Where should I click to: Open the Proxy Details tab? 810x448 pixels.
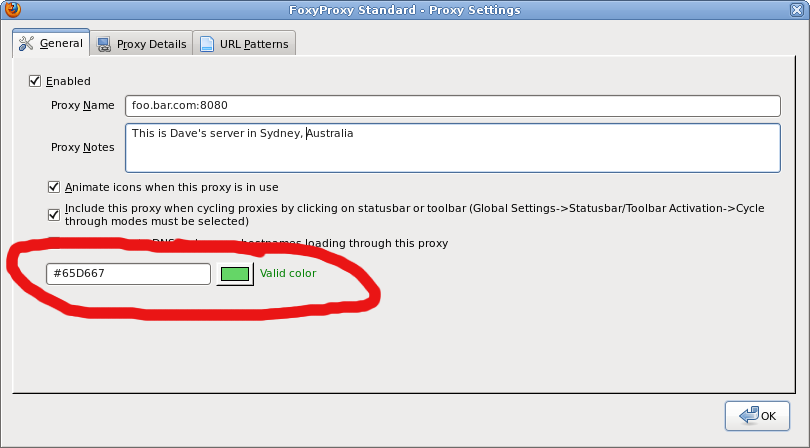(142, 44)
